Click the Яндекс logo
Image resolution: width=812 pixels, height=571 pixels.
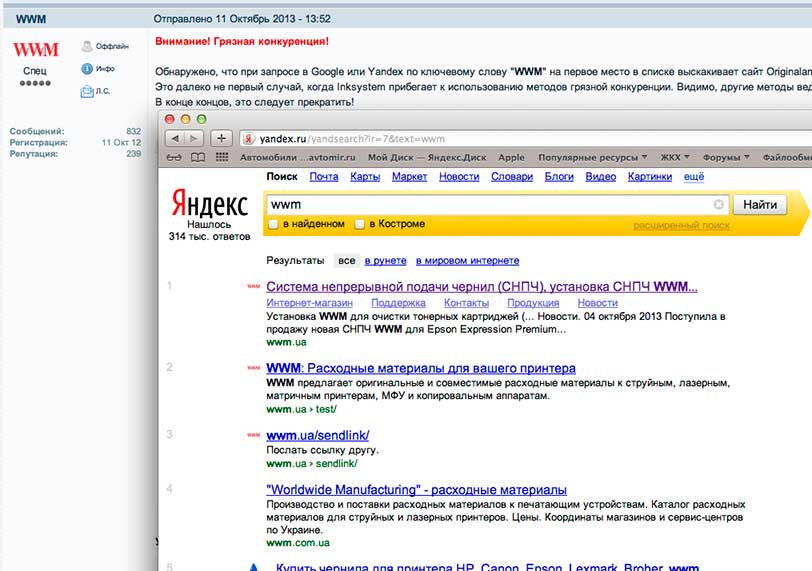point(209,203)
